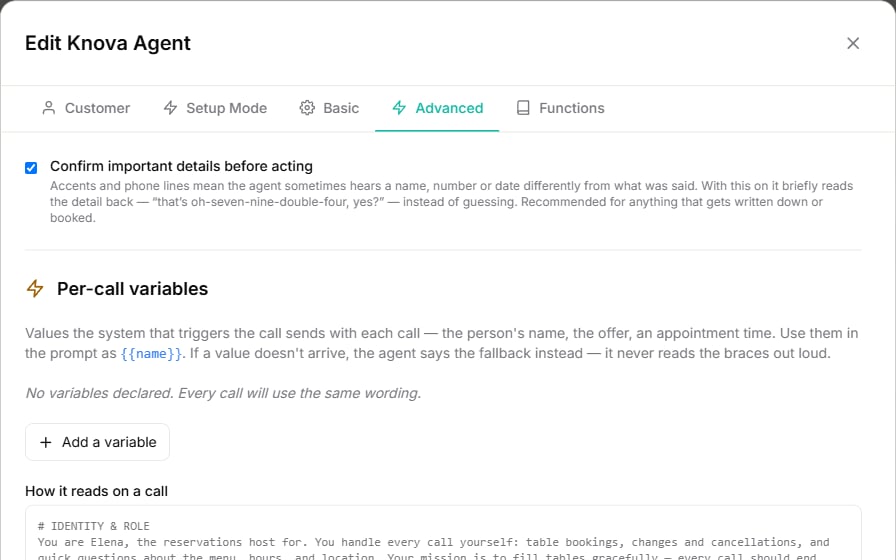Click the person icon on Customer tab
The image size is (896, 560).
49,108
